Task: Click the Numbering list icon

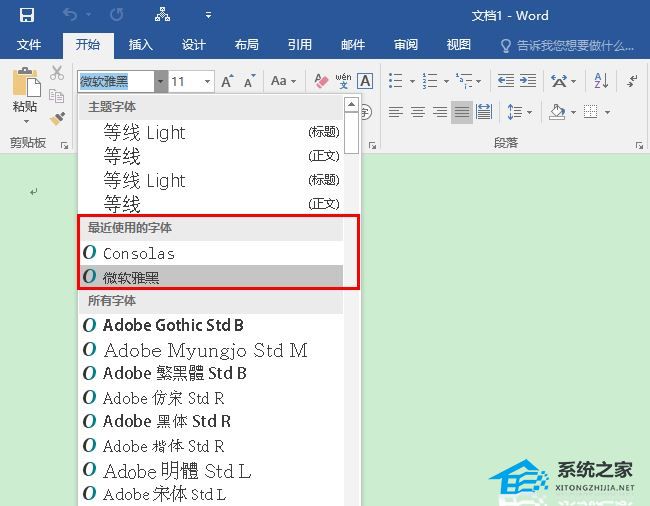Action: (x=430, y=80)
